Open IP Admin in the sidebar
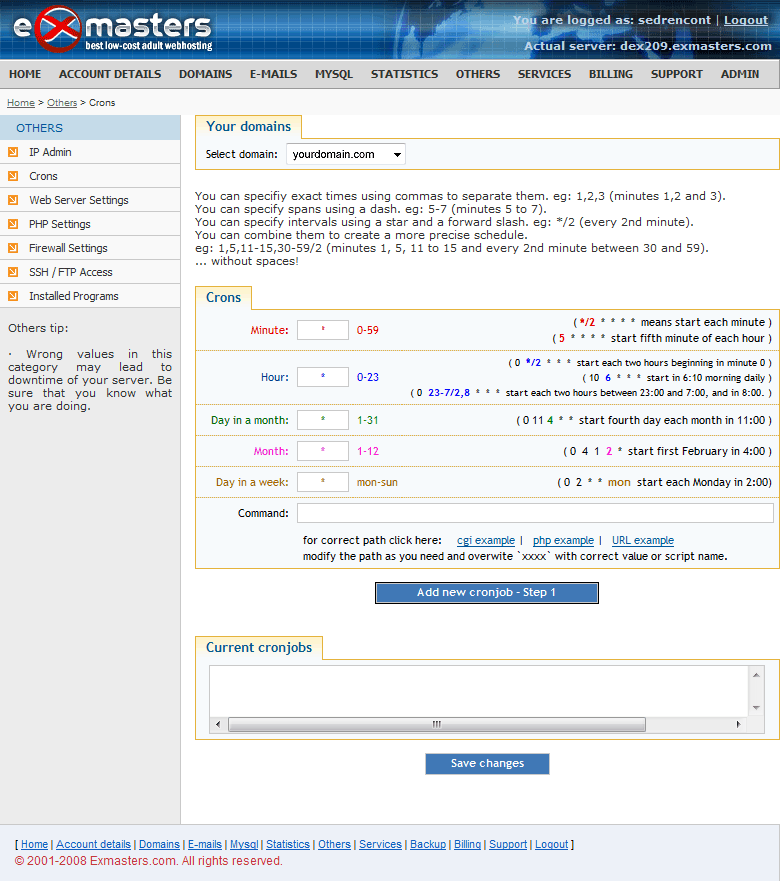Viewport: 780px width, 881px height. click(x=50, y=152)
